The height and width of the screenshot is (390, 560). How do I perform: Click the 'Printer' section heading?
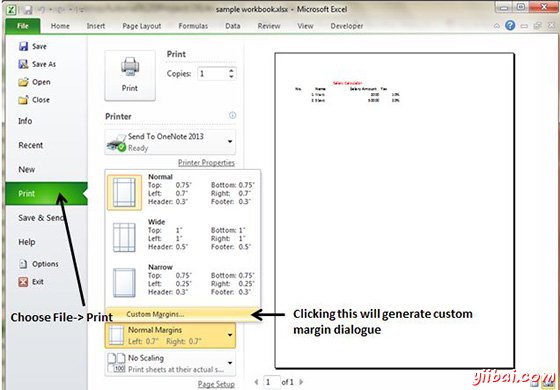click(118, 117)
